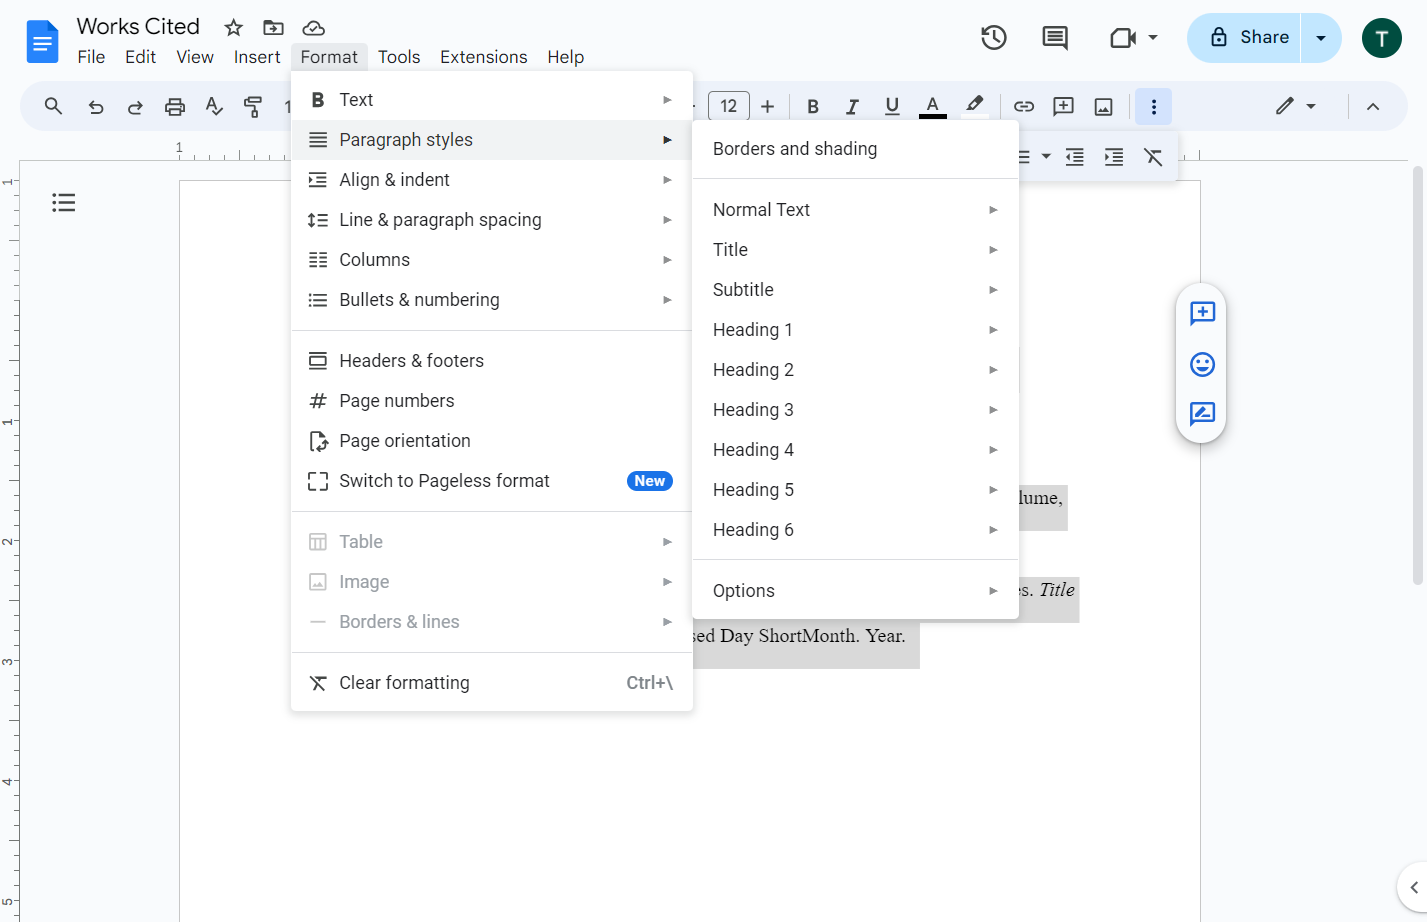Print the document with printer icon
Screen dimensions: 1427x922
(175, 106)
